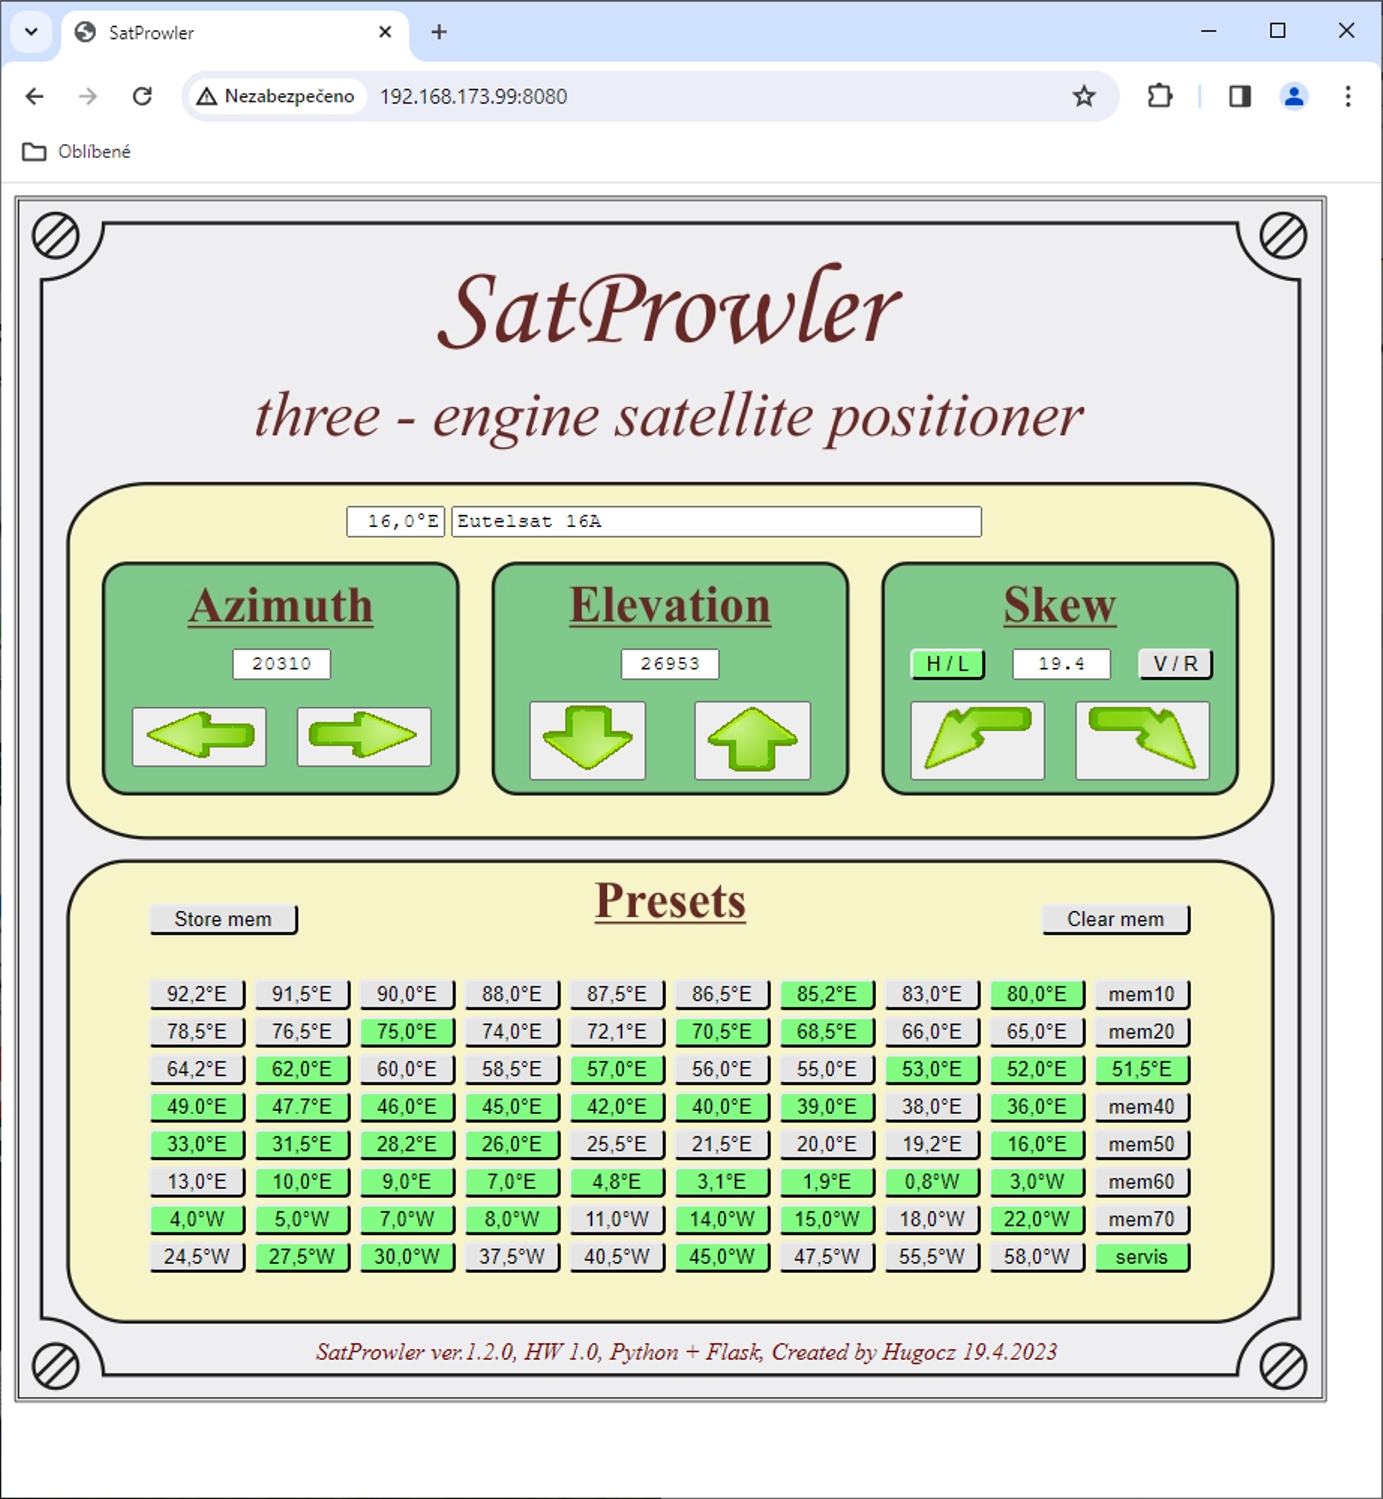Reload the SatProwler page
Viewport: 1383px width, 1499px height.
pyautogui.click(x=142, y=96)
